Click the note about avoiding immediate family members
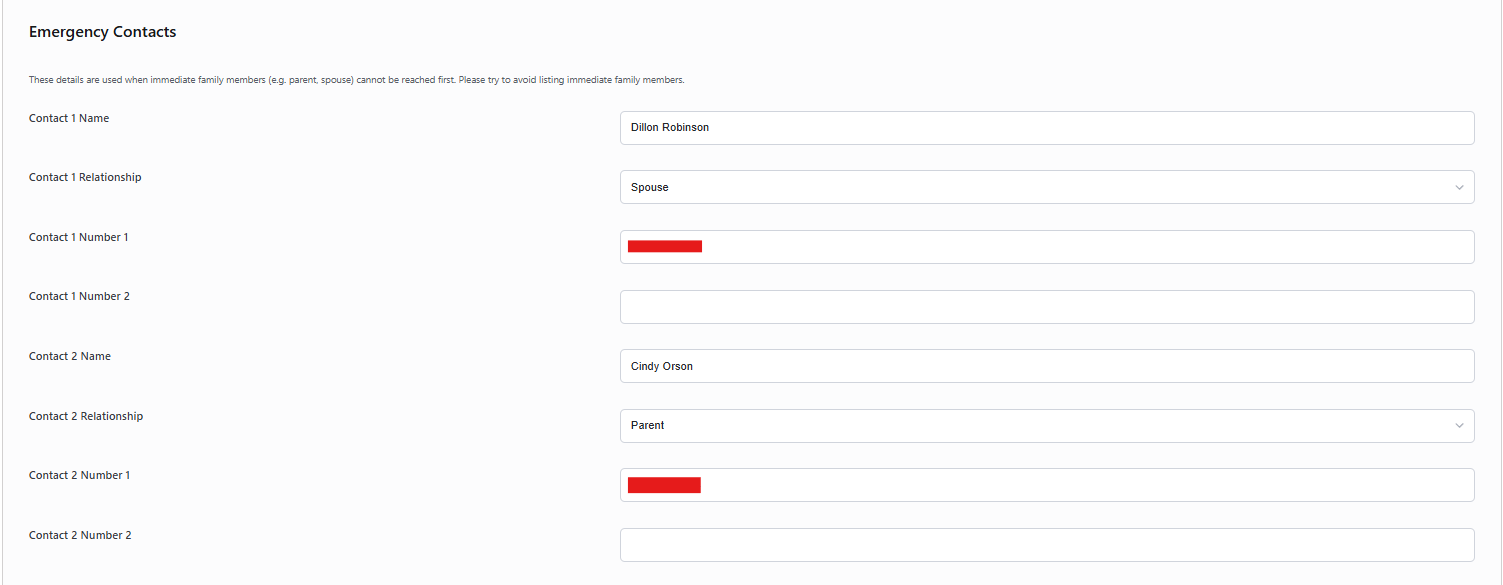This screenshot has width=1503, height=585. tap(356, 80)
